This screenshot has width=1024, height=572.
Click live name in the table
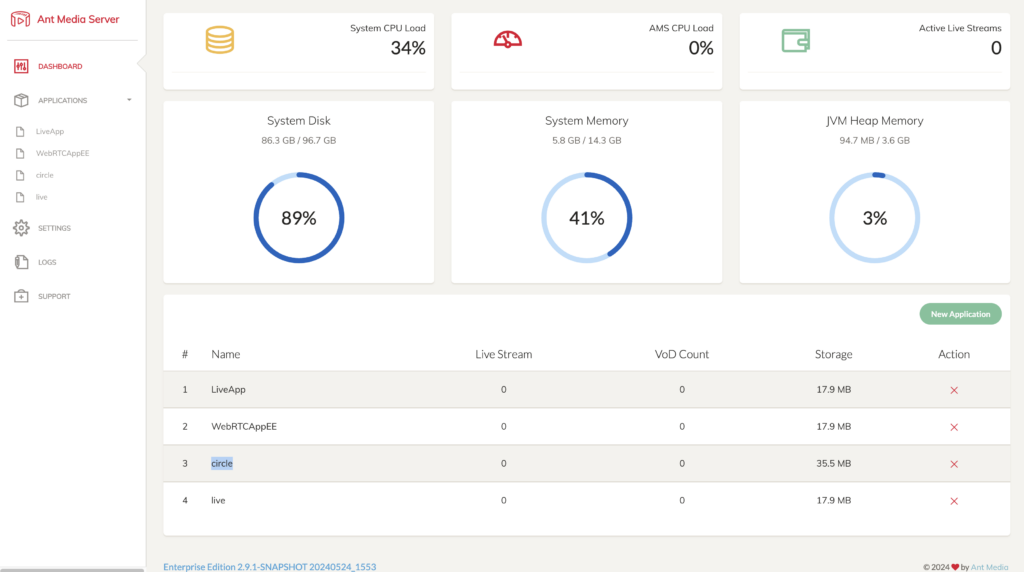[218, 500]
